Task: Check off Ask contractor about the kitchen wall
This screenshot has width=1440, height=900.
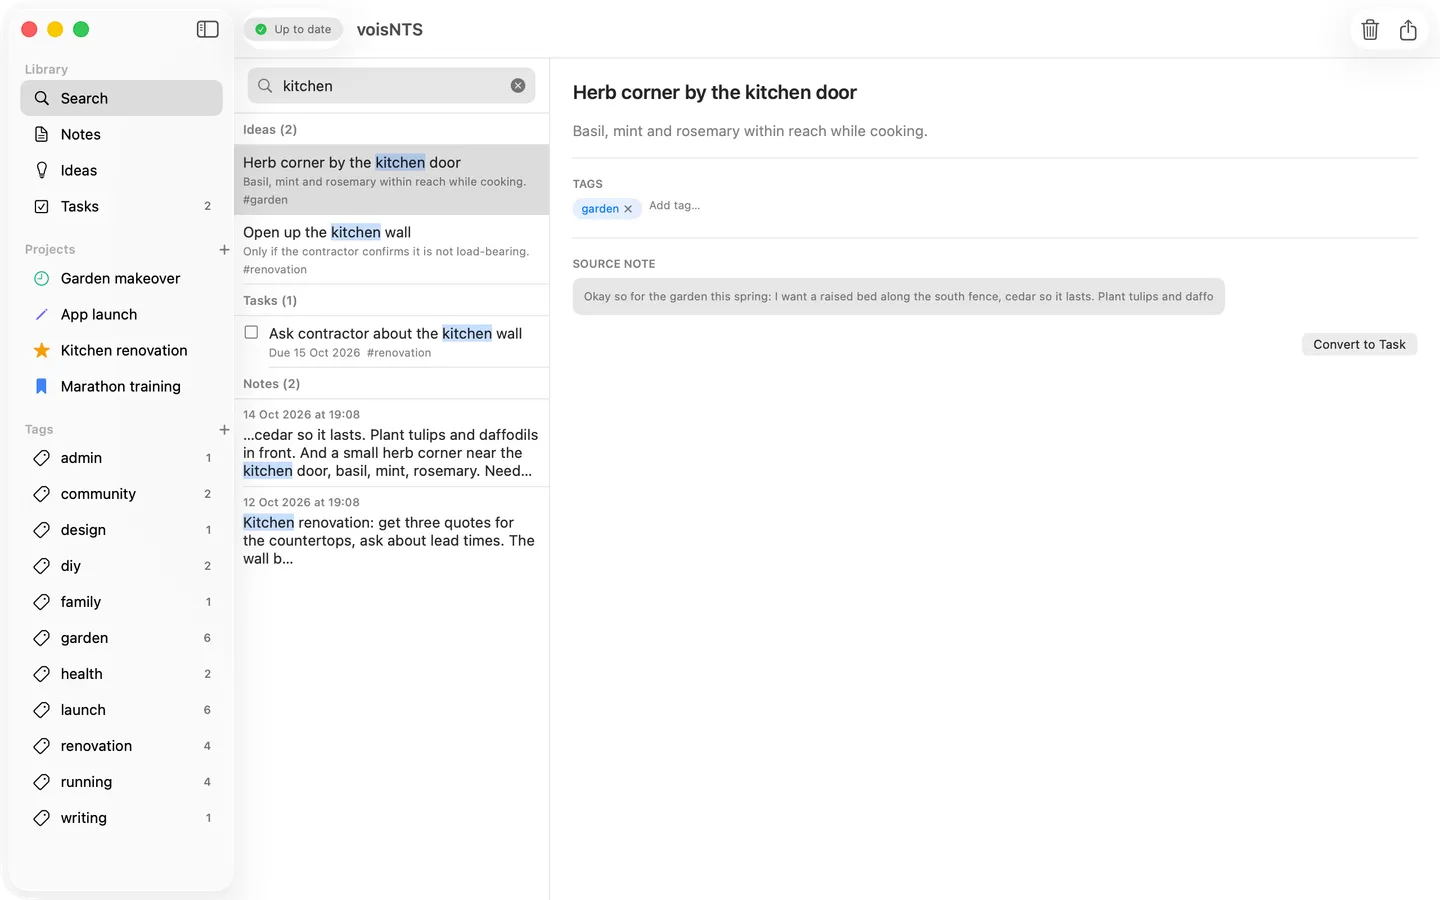Action: pos(251,333)
